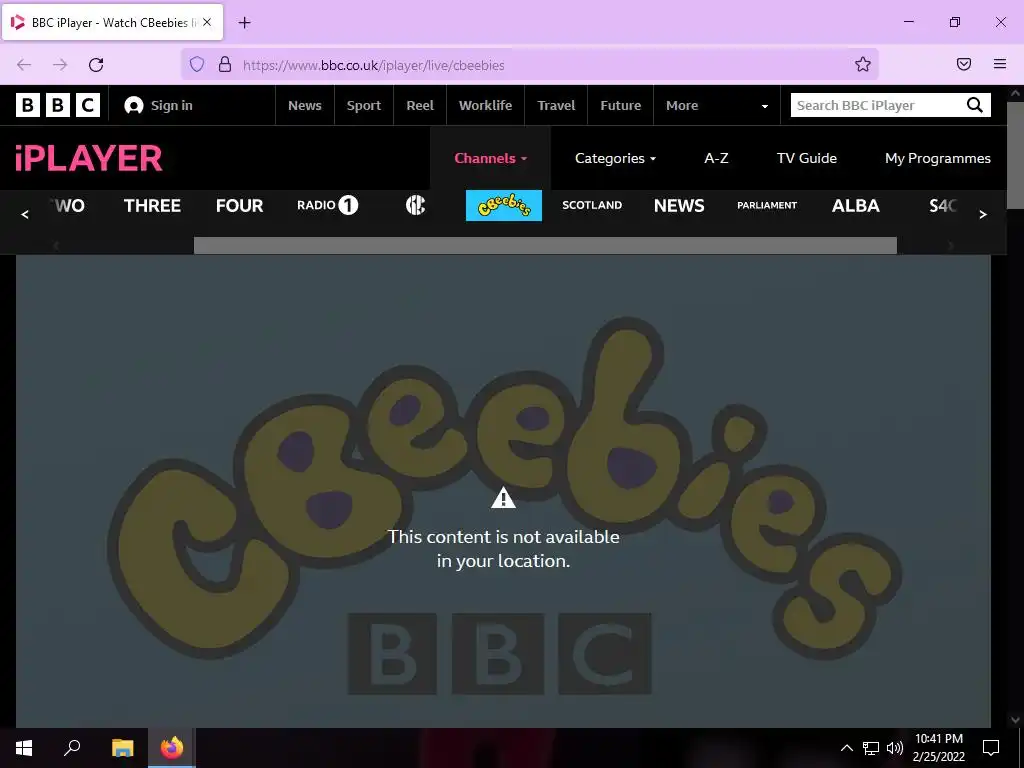This screenshot has width=1024, height=768.
Task: Select the CBeebies channel tile
Action: pyautogui.click(x=504, y=205)
